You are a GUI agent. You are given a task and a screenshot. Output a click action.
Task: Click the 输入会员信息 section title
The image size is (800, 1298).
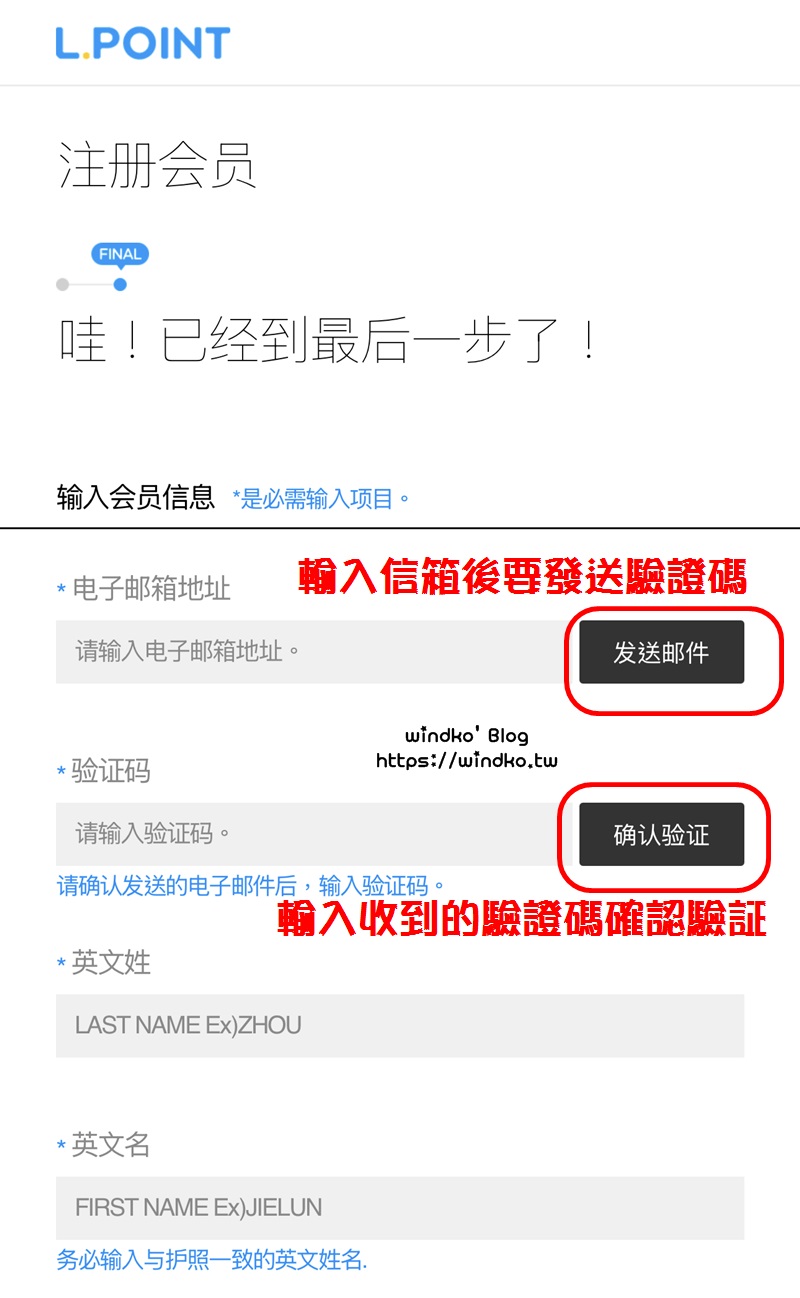pos(136,497)
